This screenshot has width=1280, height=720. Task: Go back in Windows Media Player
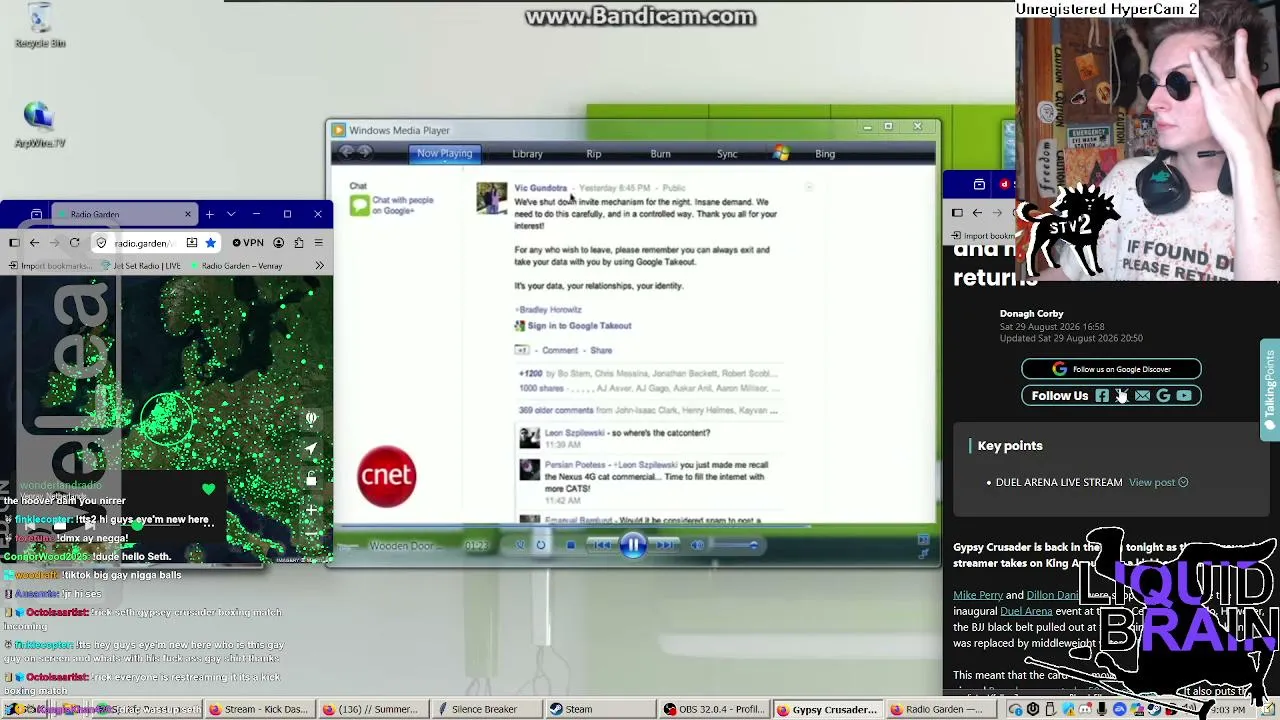click(347, 153)
